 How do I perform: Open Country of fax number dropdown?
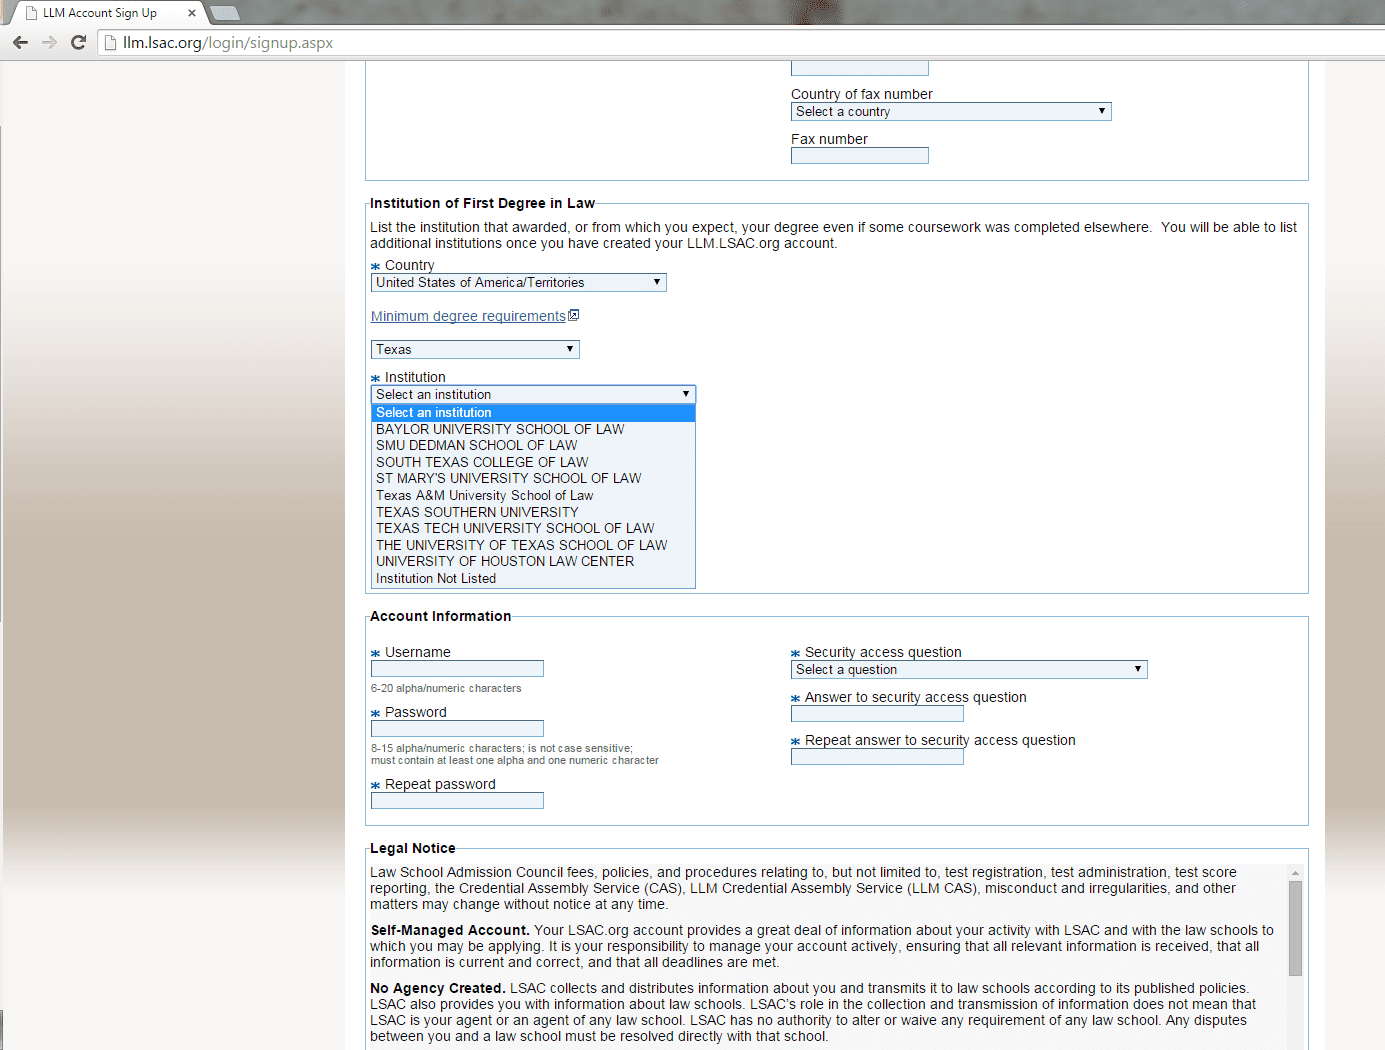[x=951, y=112]
